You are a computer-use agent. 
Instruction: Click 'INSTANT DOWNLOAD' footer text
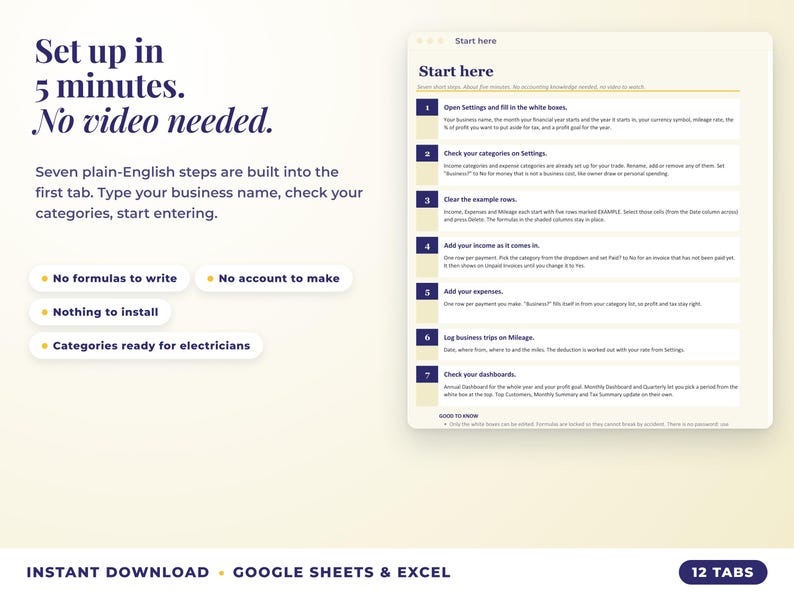coord(117,572)
